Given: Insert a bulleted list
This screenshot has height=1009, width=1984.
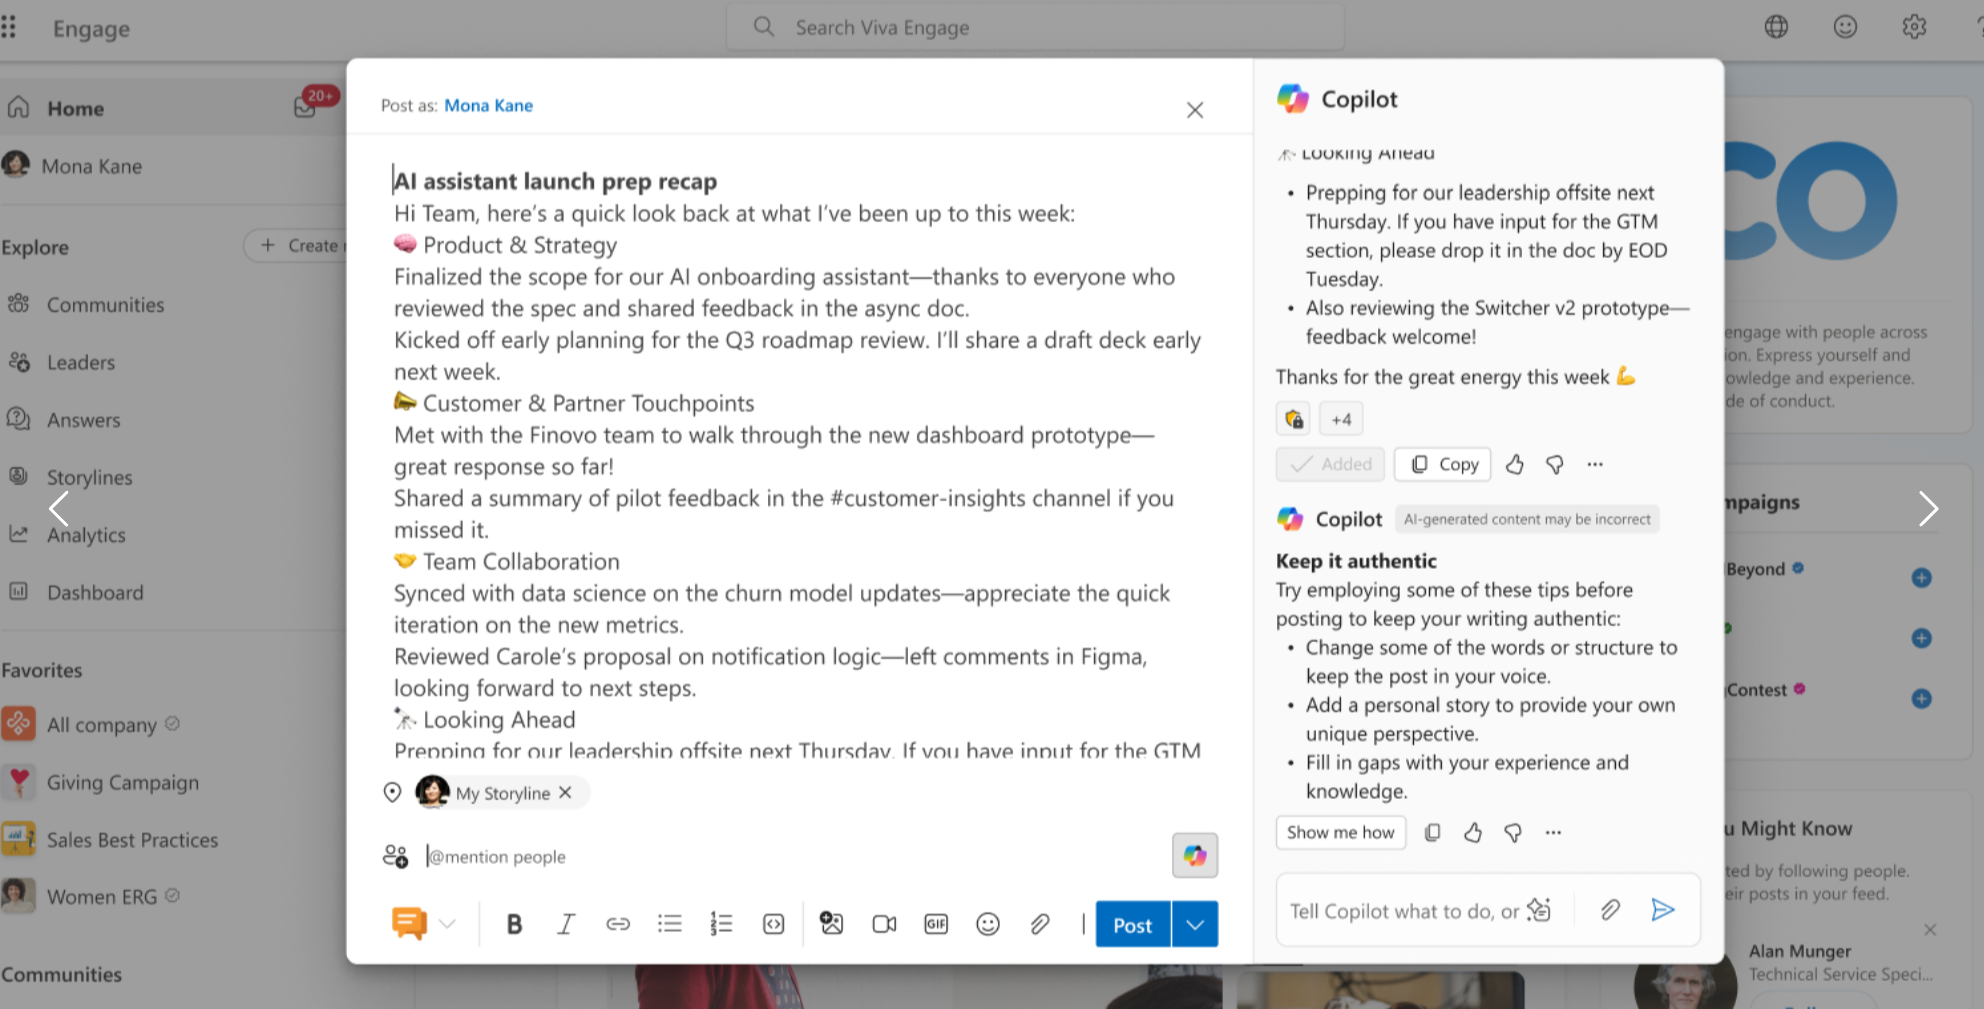Looking at the screenshot, I should pos(670,924).
